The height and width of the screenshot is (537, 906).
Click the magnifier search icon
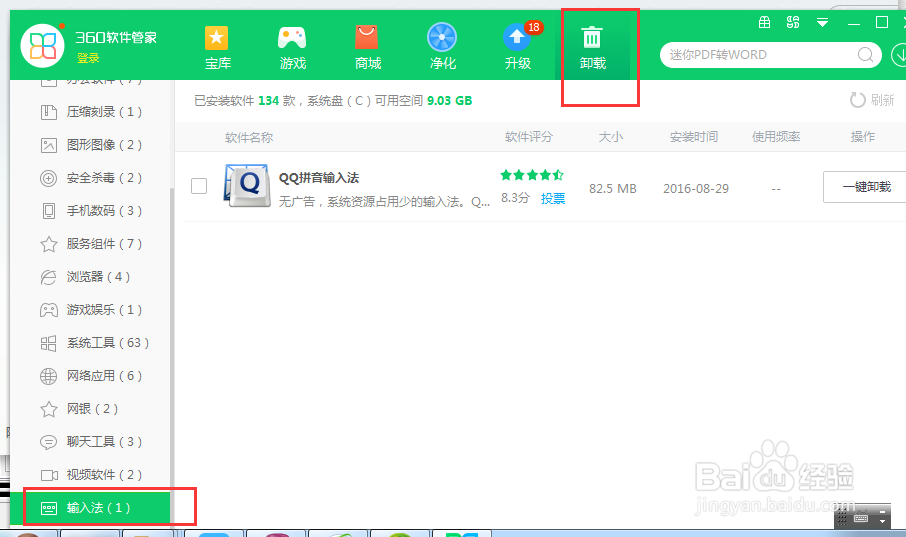coord(866,55)
